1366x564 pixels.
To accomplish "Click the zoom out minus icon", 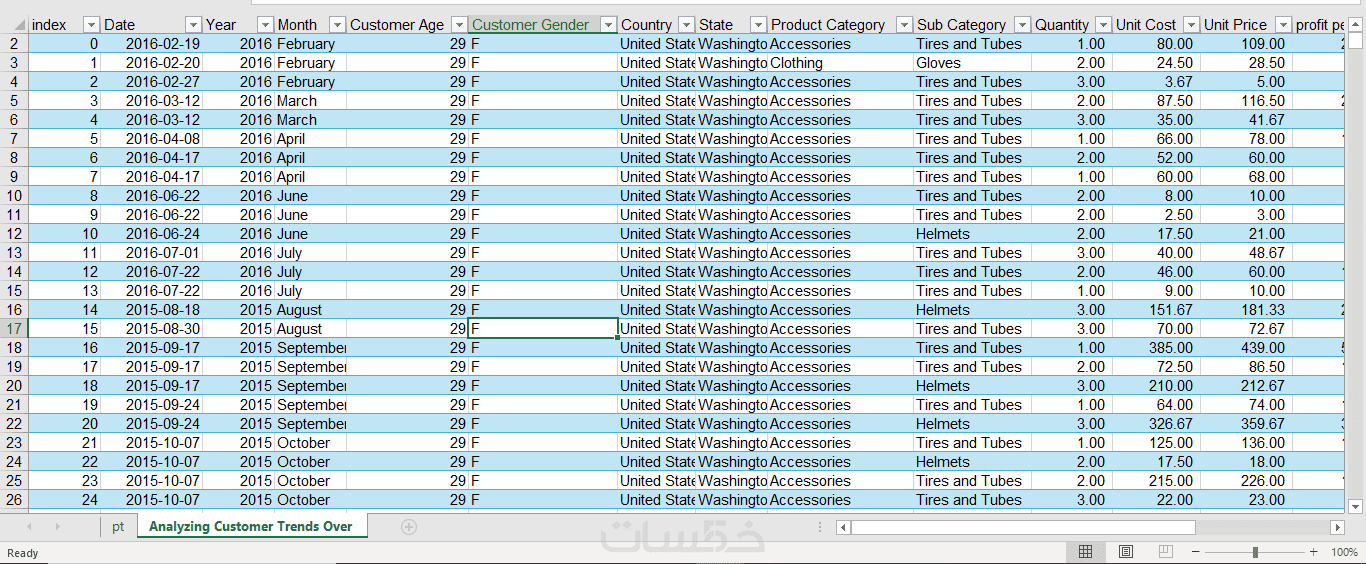I will pos(1195,552).
